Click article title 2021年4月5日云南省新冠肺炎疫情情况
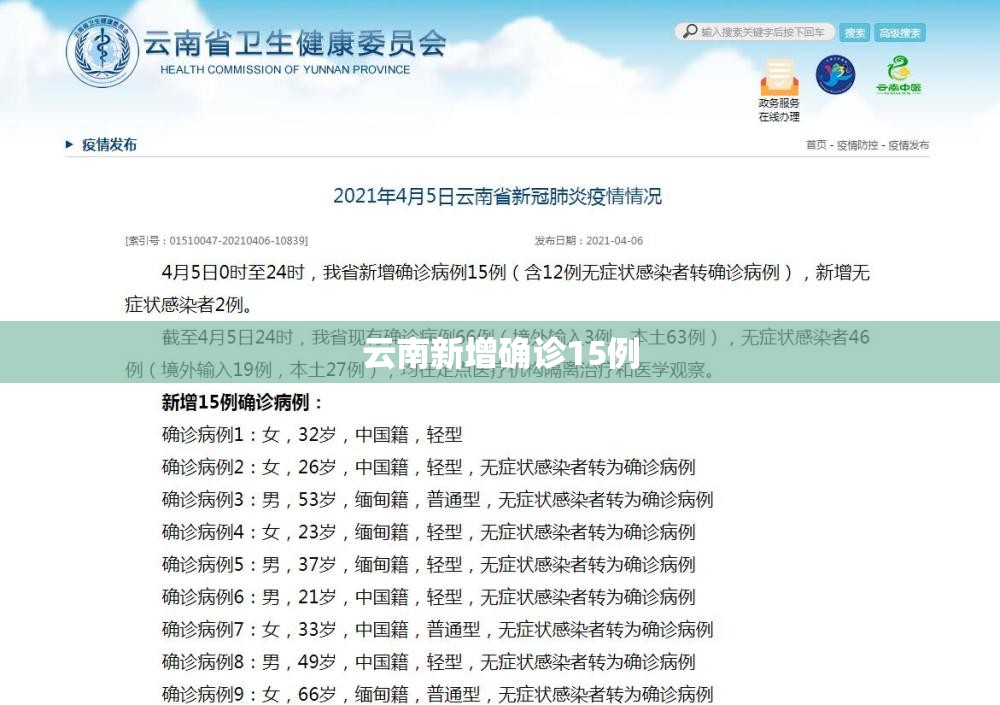 click(x=497, y=196)
